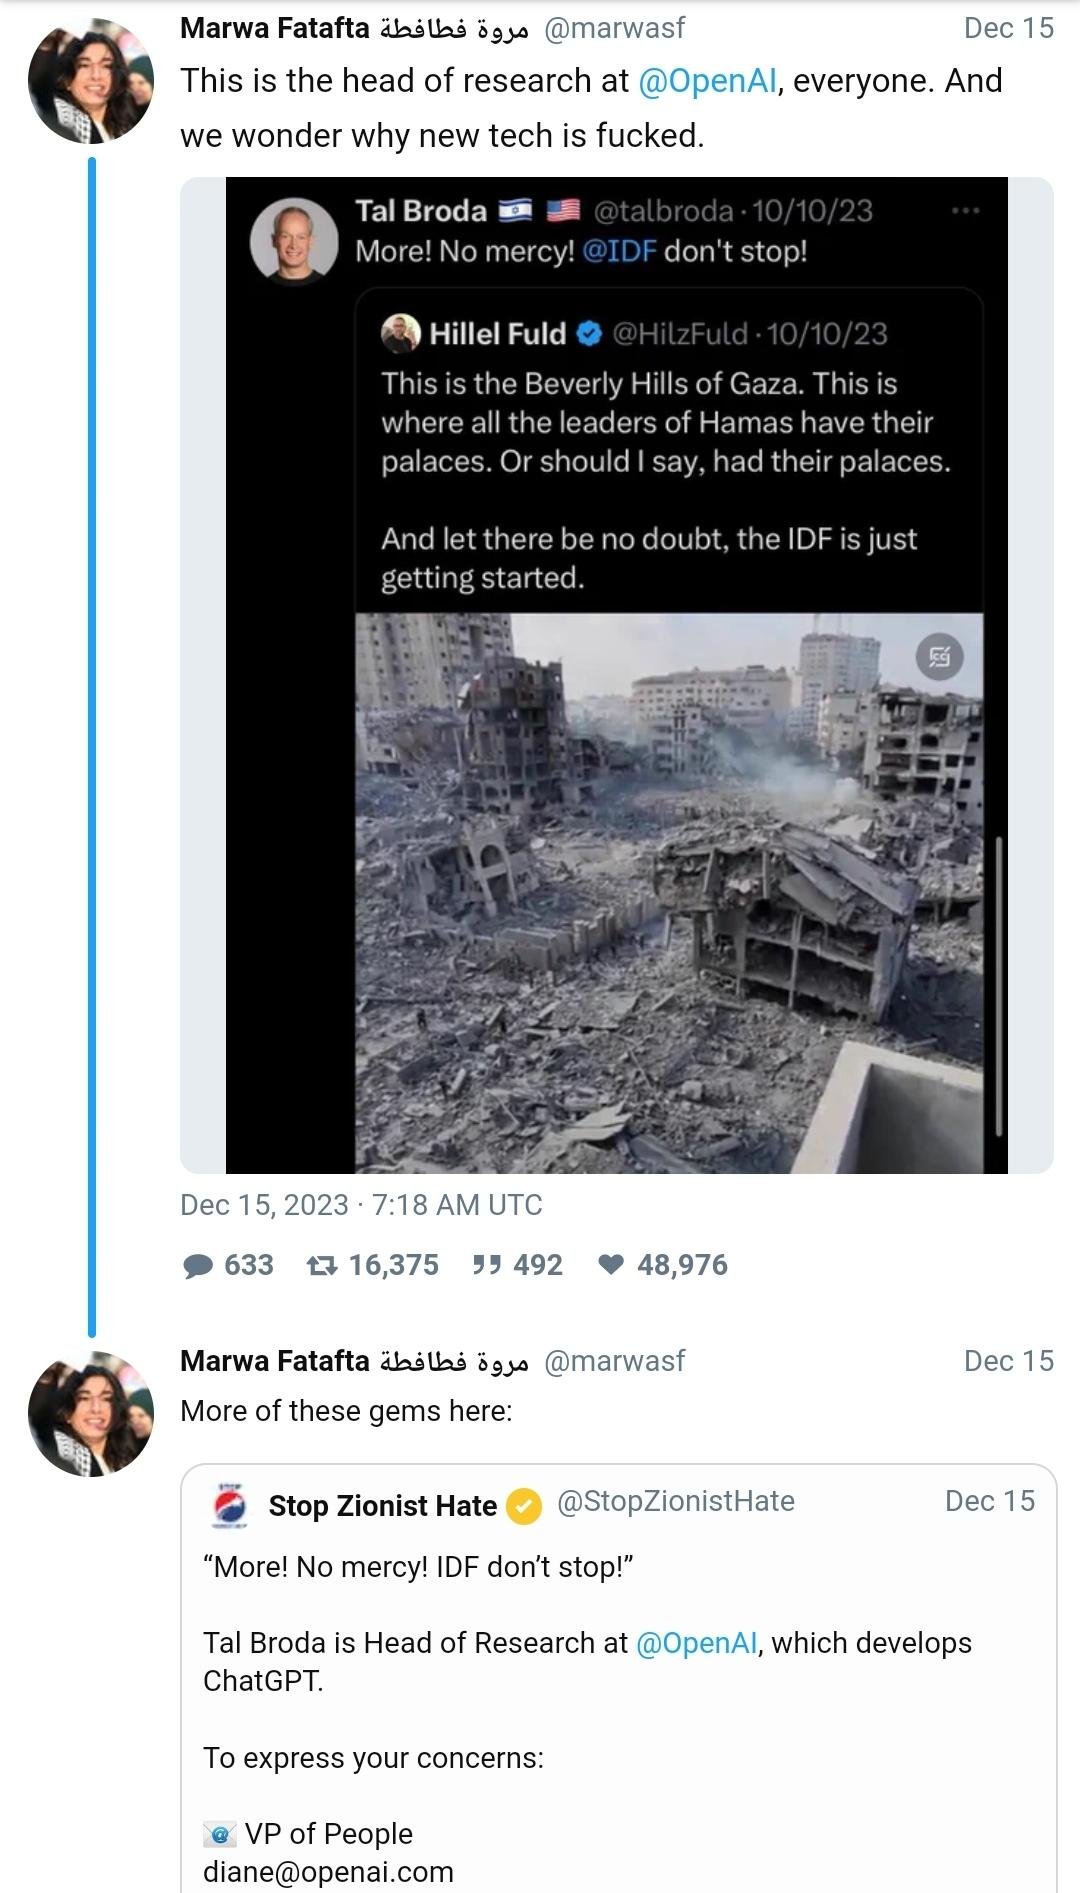The width and height of the screenshot is (1080, 1893).
Task: Open the @OpenAI mention in first tweet
Action: [707, 81]
